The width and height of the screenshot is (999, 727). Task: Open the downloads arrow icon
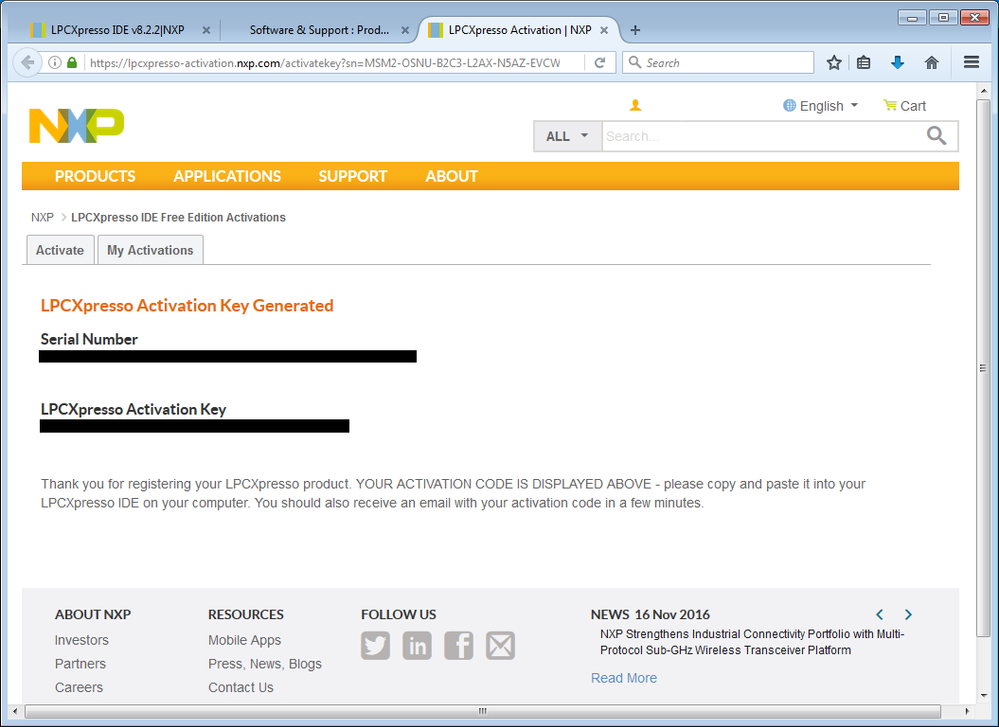[x=898, y=62]
